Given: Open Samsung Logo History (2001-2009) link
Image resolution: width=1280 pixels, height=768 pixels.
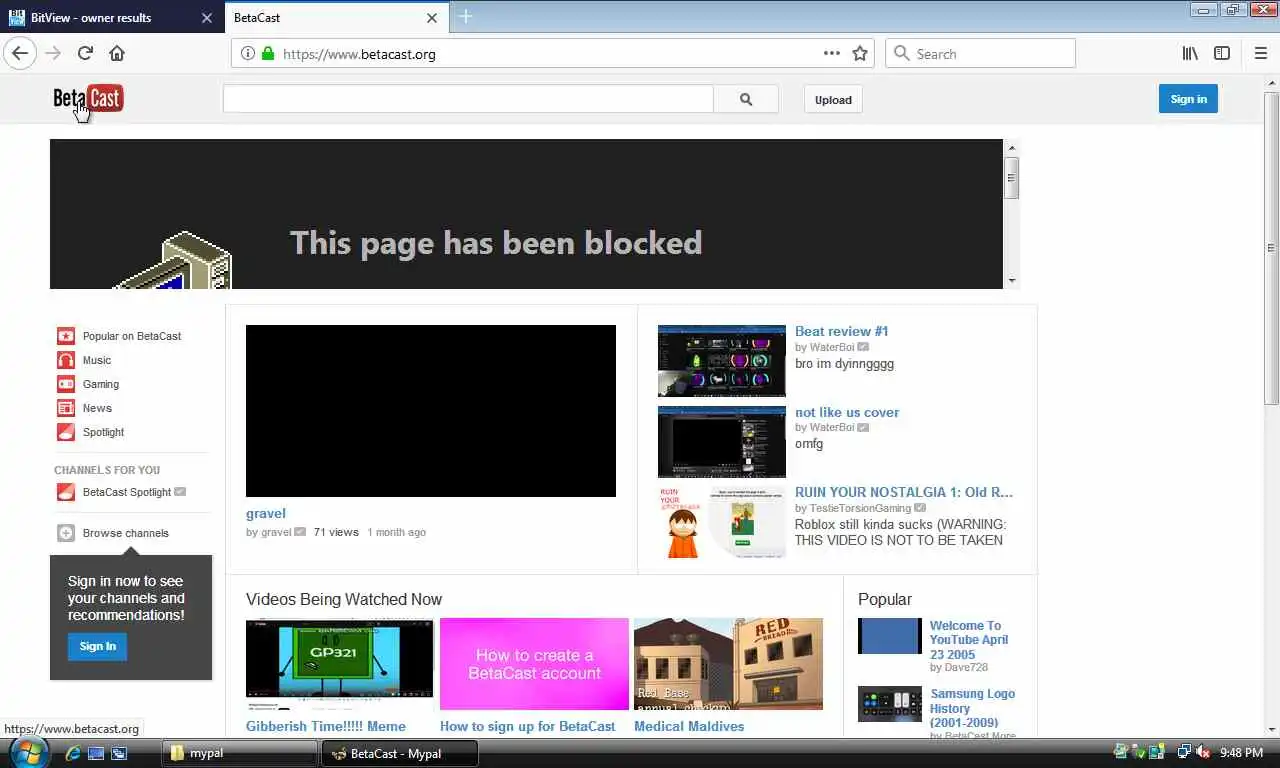Looking at the screenshot, I should coord(972,708).
